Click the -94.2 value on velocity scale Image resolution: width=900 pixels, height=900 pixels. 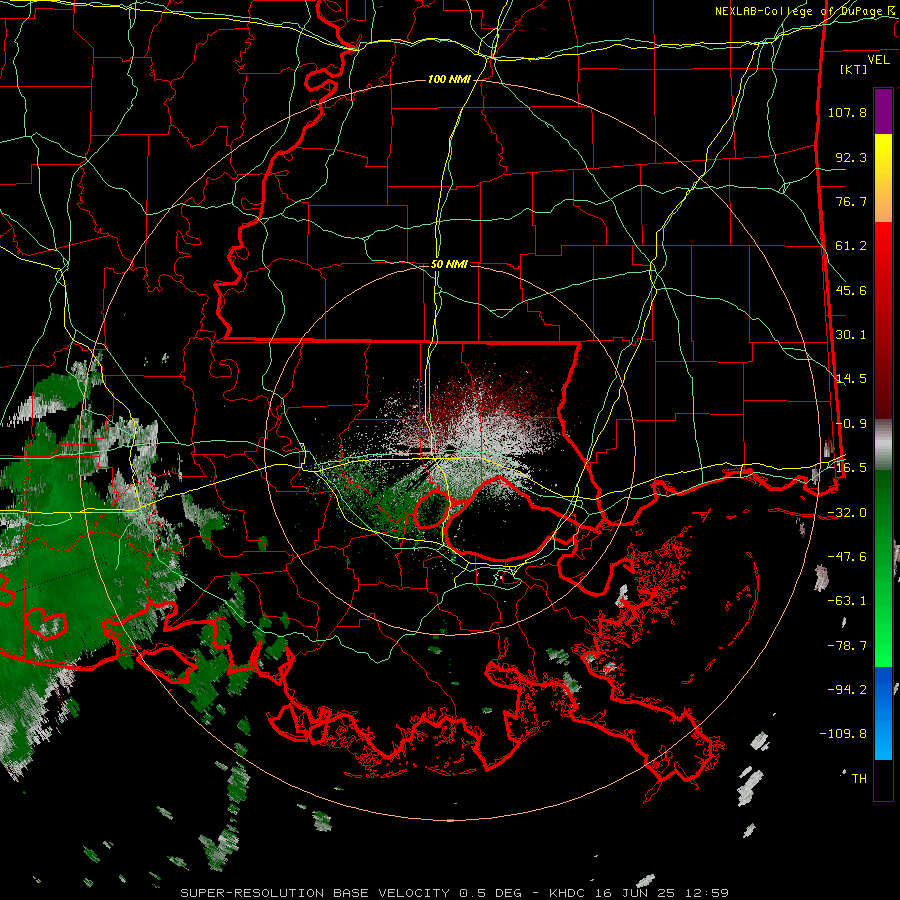coord(847,690)
